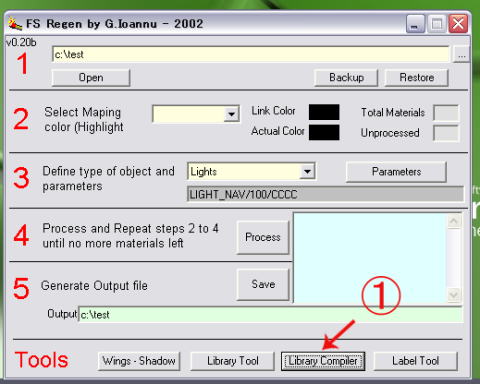Click the Parameters button

coord(396,172)
